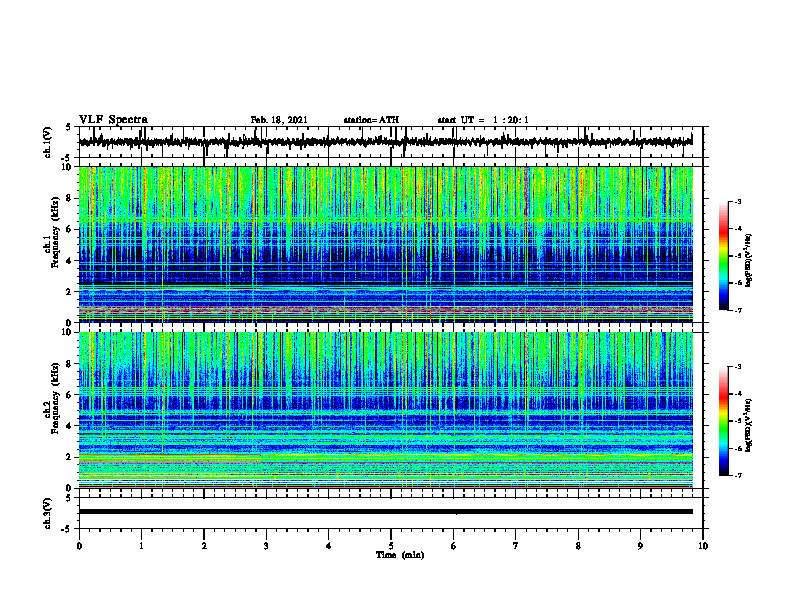Click the ch.2 frequency tick label "2"
The height and width of the screenshot is (612, 792).
[x=70, y=457]
